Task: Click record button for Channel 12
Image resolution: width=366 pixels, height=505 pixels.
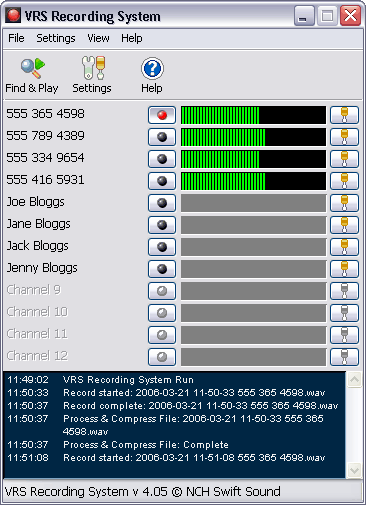Action: [162, 357]
